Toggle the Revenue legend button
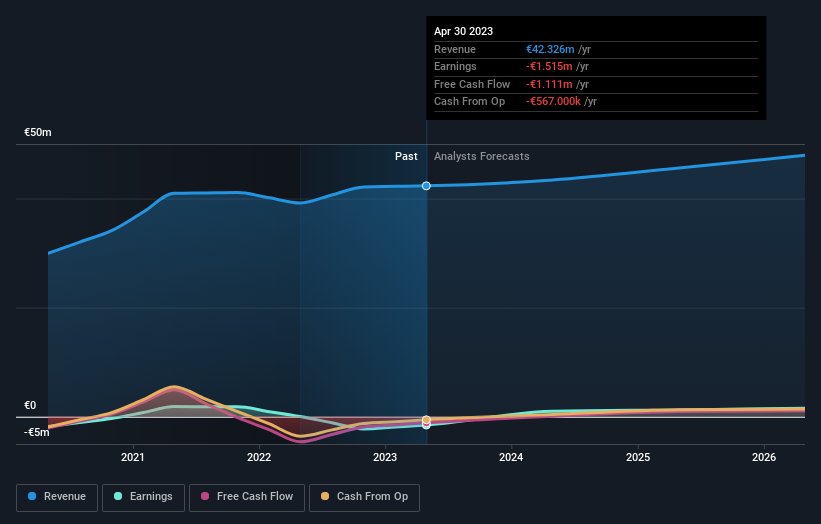This screenshot has width=821, height=524. pos(57,497)
